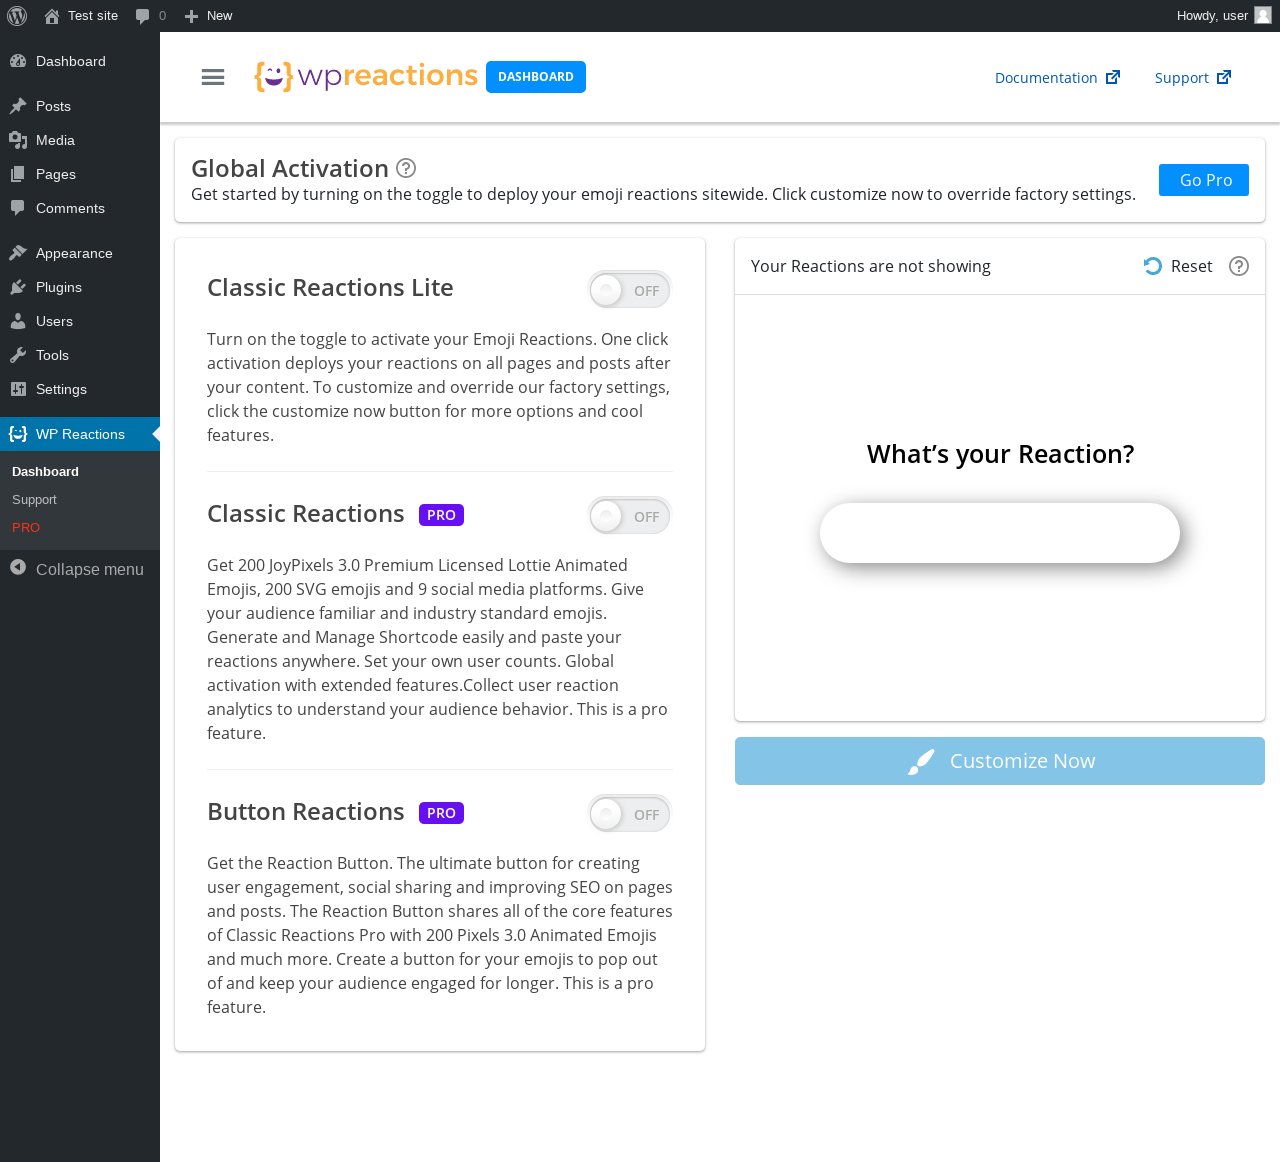This screenshot has height=1162, width=1280.
Task: Open the Pages menu item
Action: pos(80,174)
